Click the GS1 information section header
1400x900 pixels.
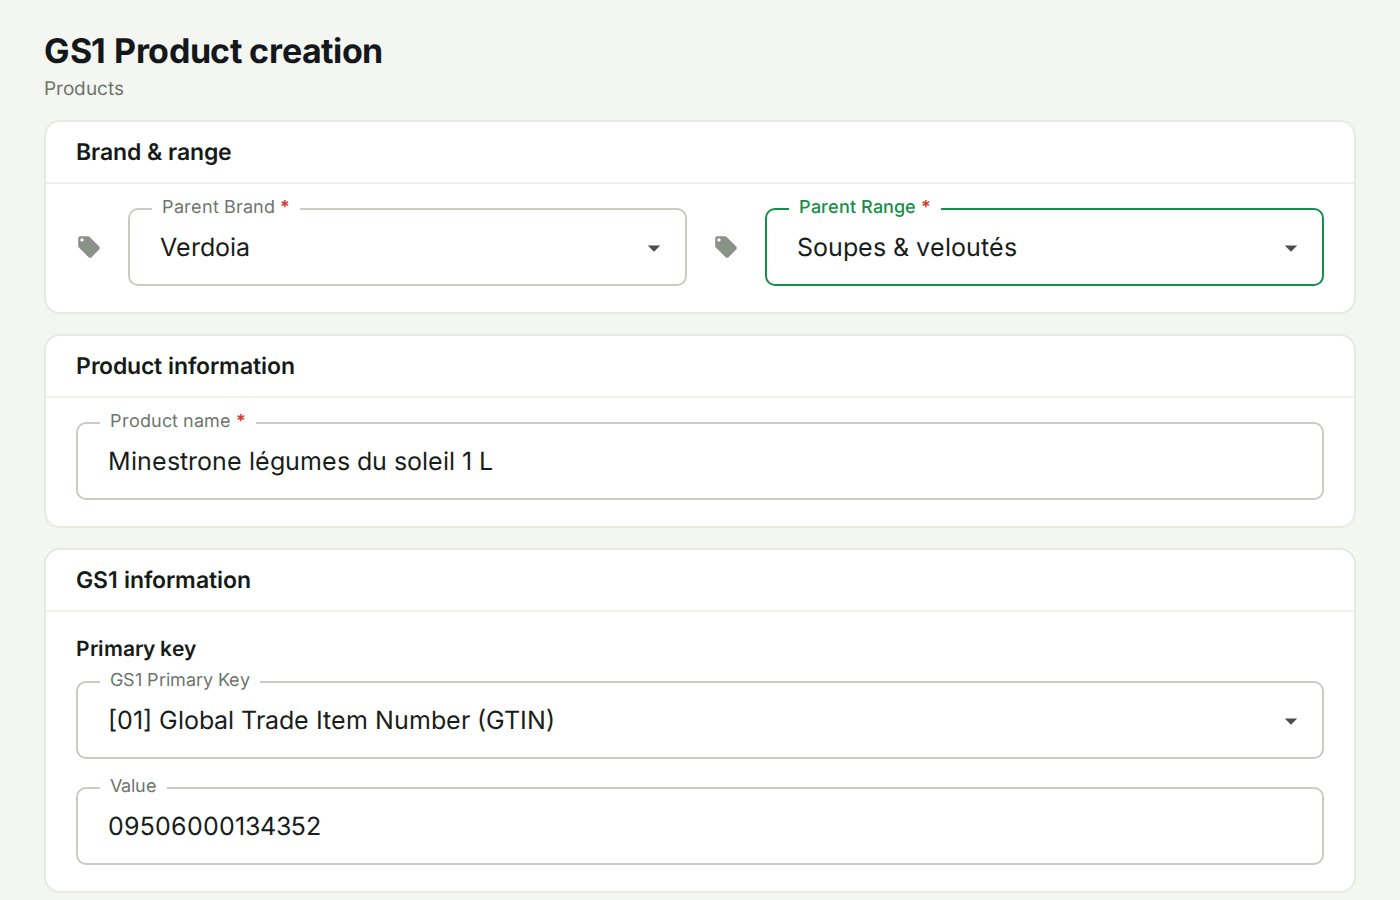[163, 580]
